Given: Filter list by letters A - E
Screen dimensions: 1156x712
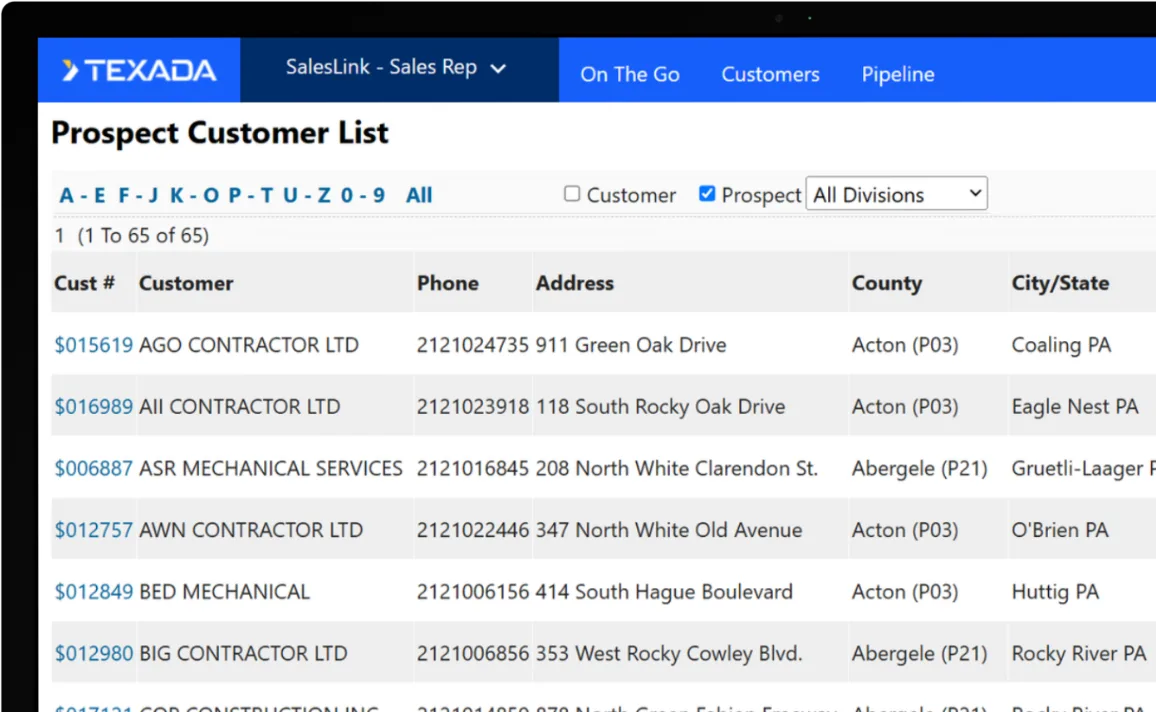Looking at the screenshot, I should point(82,195).
